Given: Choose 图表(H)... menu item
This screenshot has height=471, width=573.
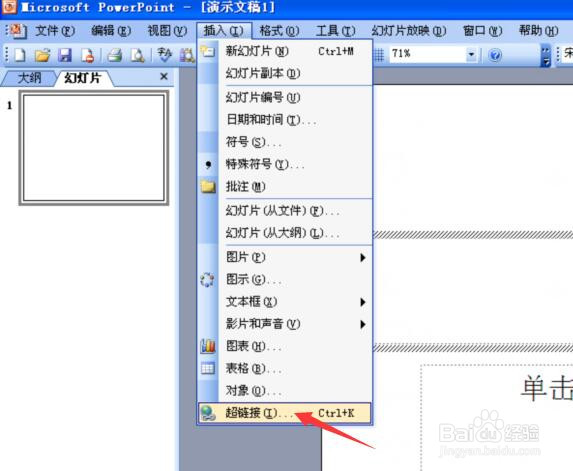Looking at the screenshot, I should [x=285, y=346].
